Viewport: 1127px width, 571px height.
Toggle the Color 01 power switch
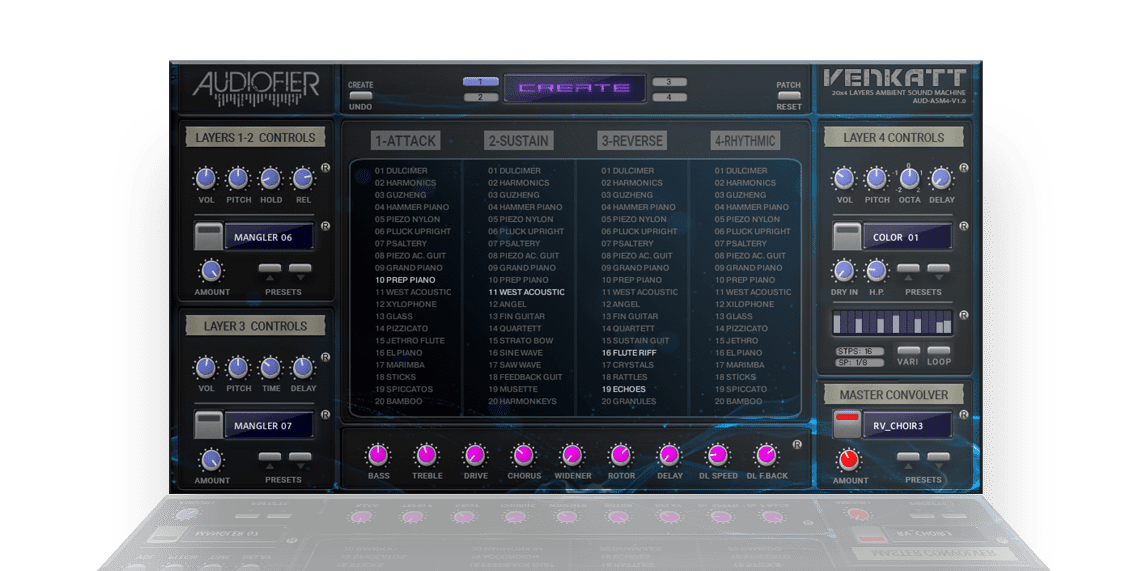pos(847,237)
